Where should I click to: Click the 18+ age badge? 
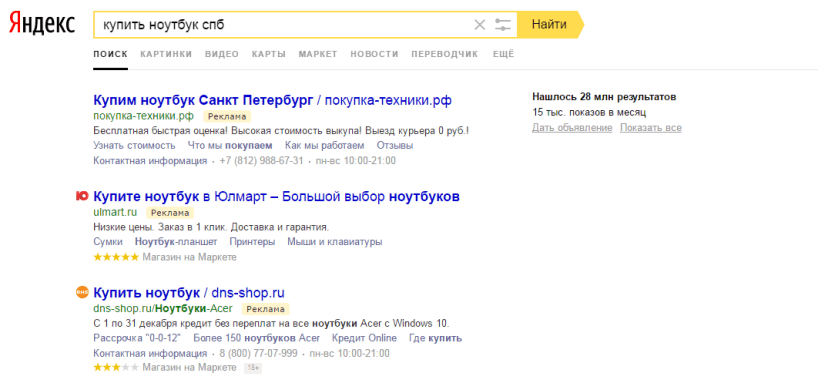253,368
